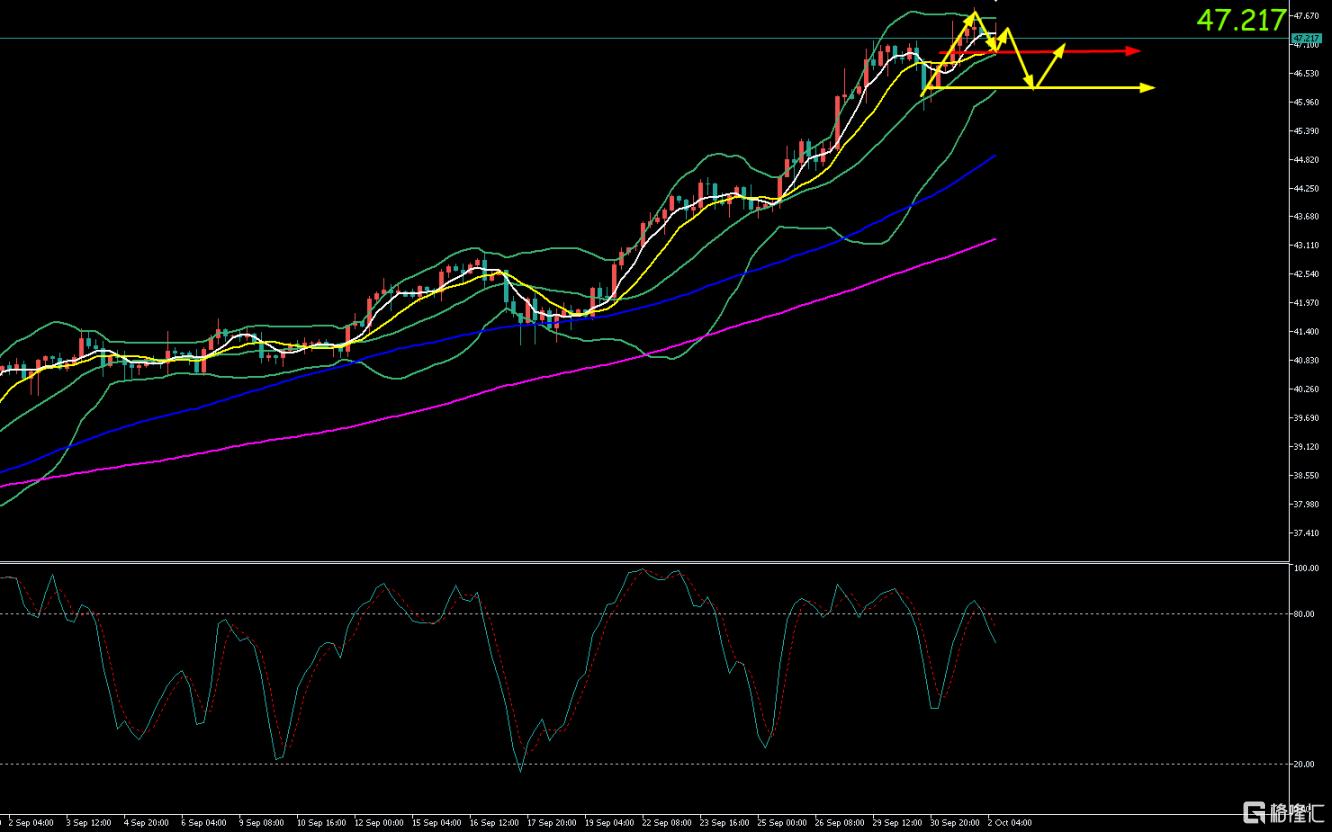Click the 2 Oct 04:00 time label
Image resolution: width=1332 pixels, height=832 pixels.
(x=1012, y=823)
